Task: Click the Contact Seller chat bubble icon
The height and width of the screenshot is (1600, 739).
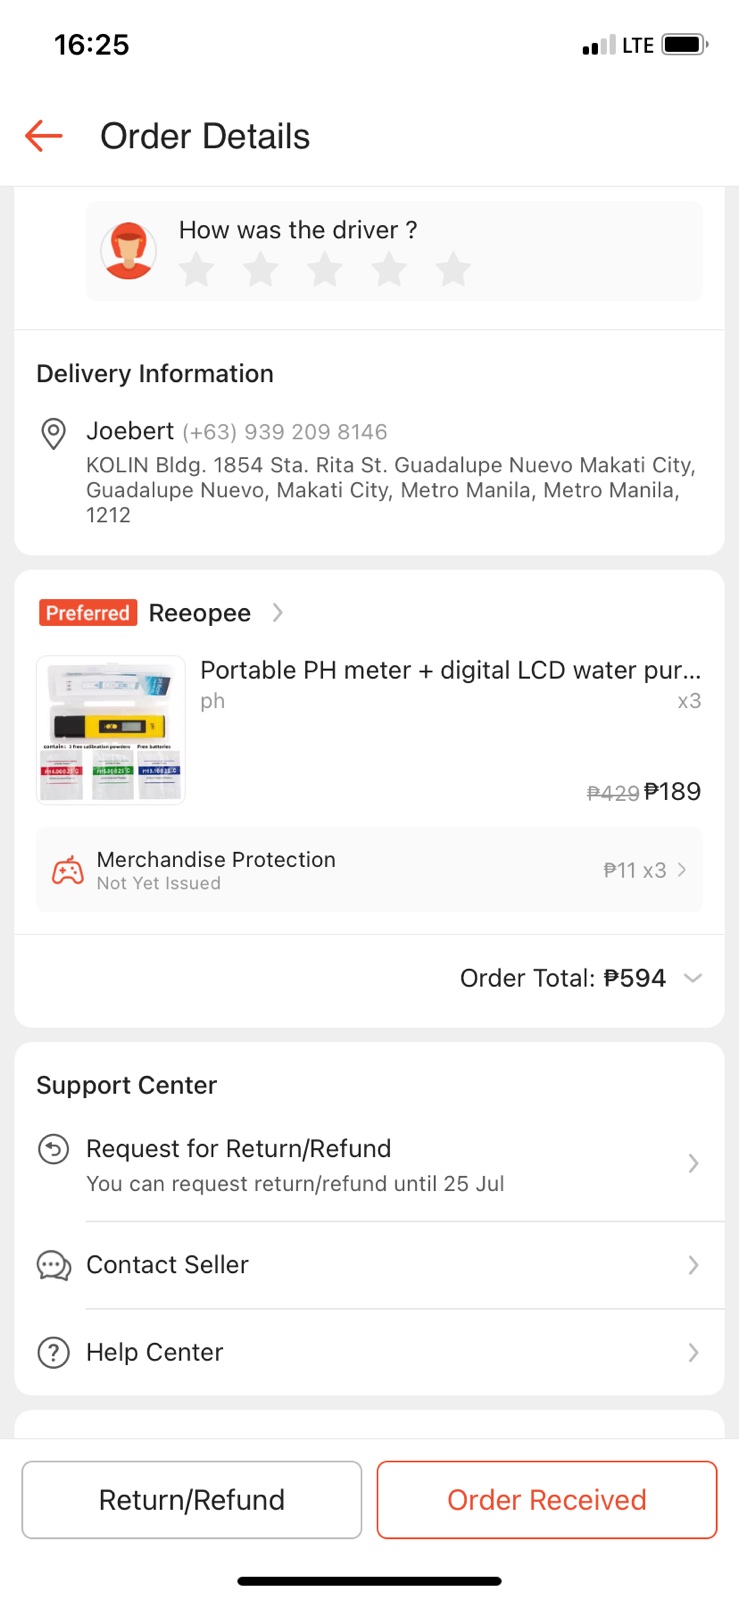Action: (x=53, y=1265)
